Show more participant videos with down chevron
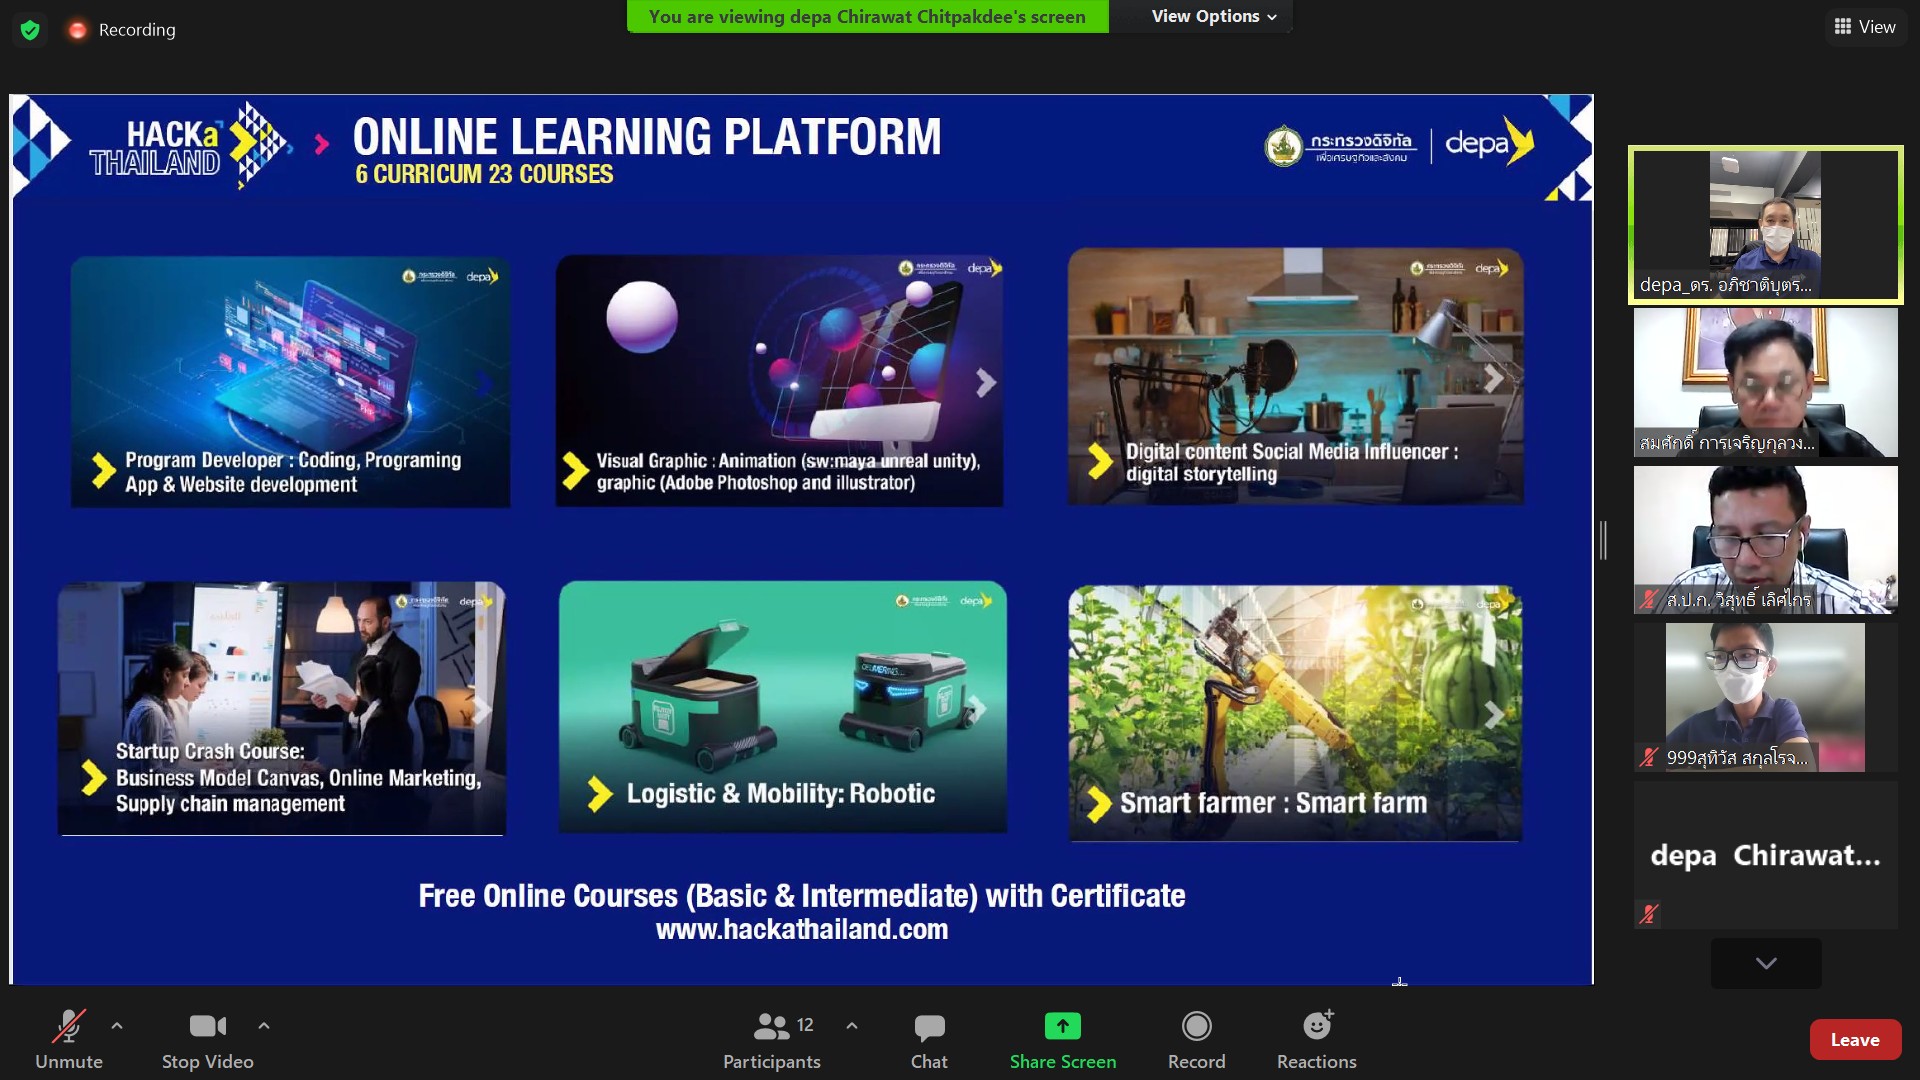The width and height of the screenshot is (1920, 1080). [1766, 963]
